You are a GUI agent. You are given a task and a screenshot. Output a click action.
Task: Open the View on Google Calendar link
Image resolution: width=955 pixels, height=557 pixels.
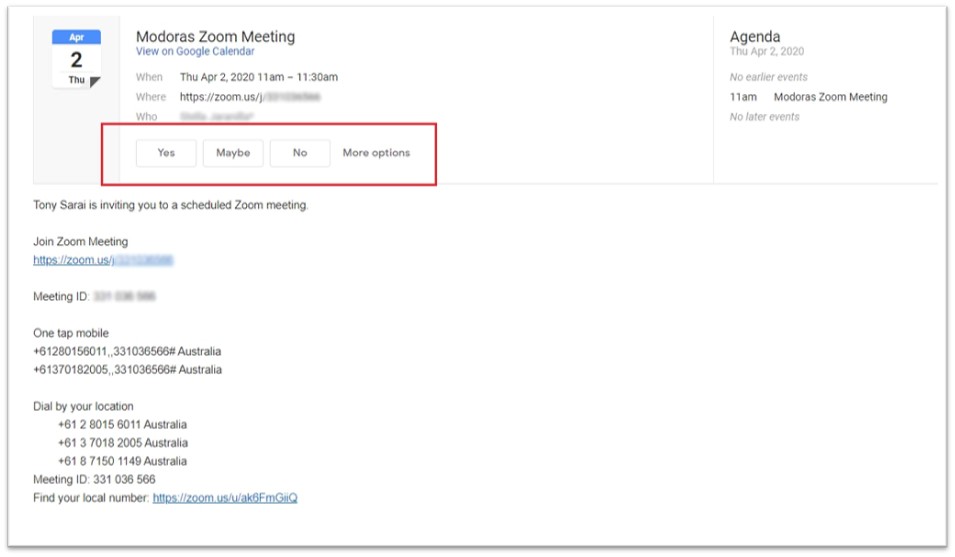(195, 52)
